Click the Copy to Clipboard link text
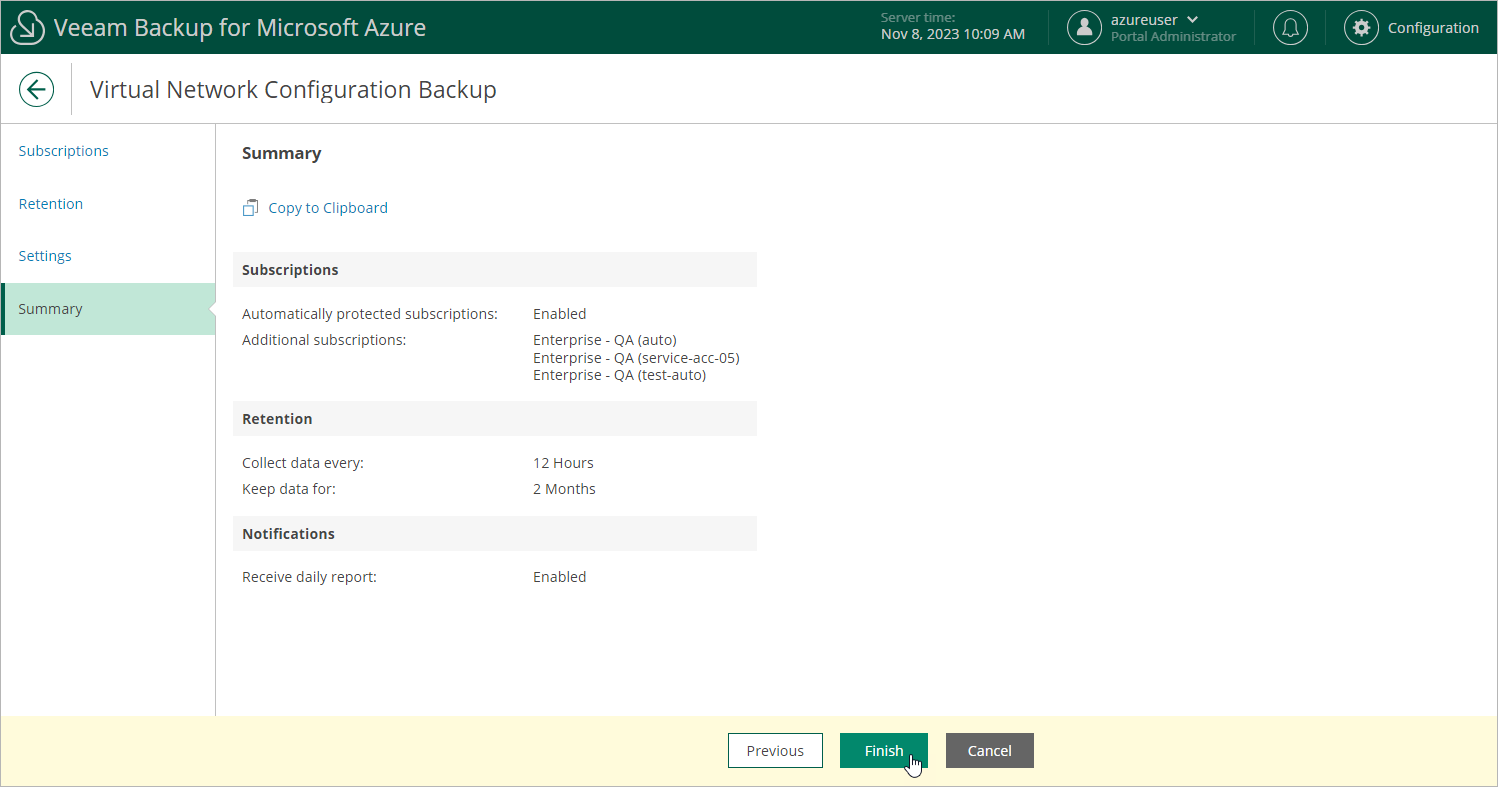The height and width of the screenshot is (787, 1498). 328,208
